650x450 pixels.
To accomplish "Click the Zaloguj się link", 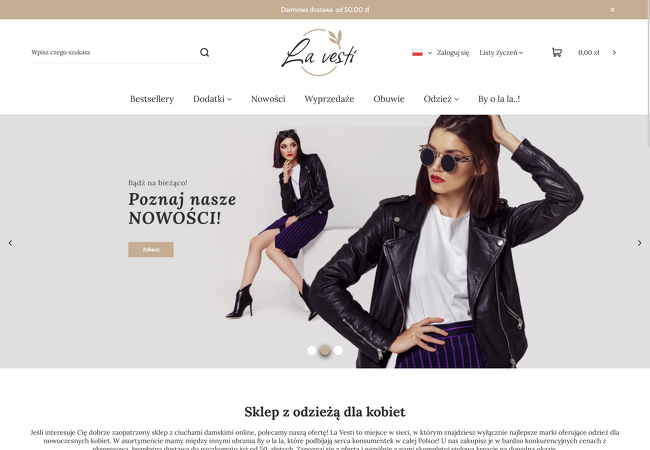I will pos(453,53).
